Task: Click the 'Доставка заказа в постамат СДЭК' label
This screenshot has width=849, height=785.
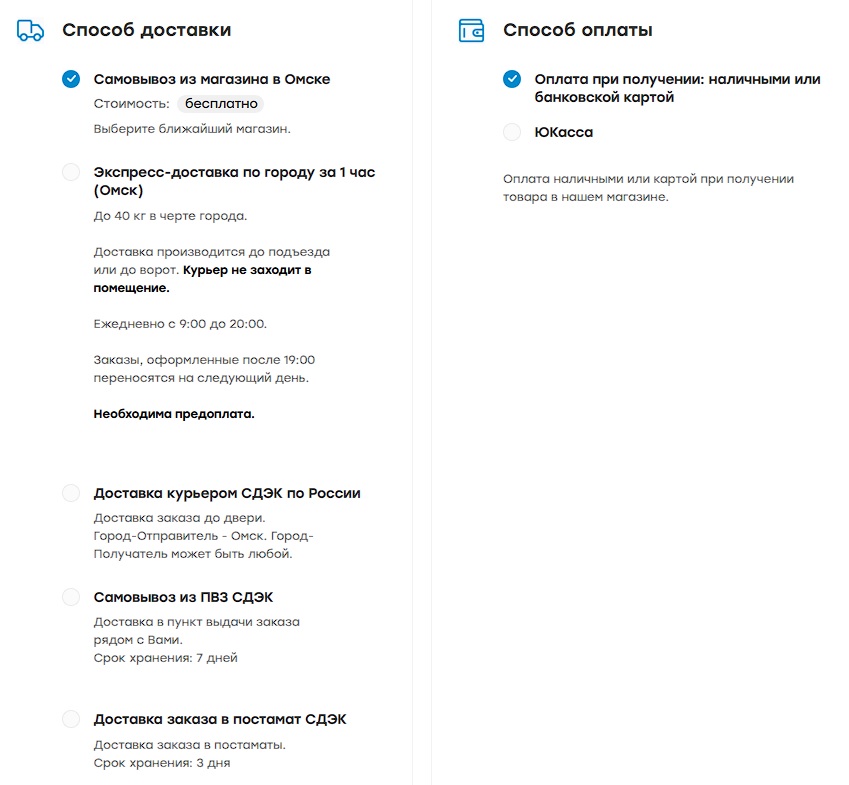Action: pyautogui.click(x=220, y=719)
